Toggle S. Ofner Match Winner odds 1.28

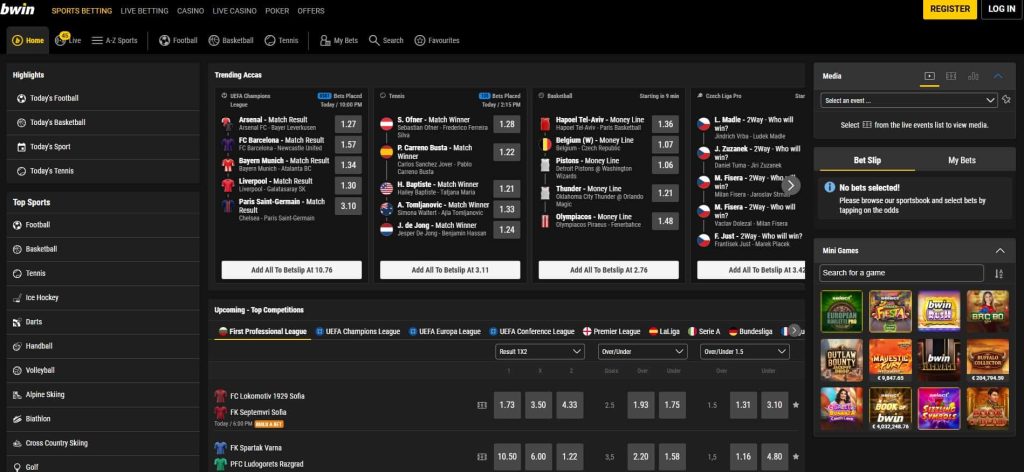507,124
